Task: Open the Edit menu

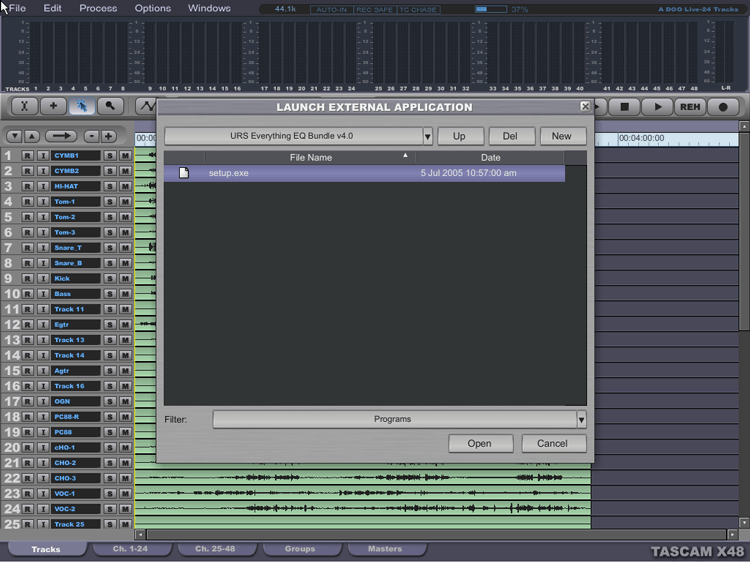Action: (x=52, y=8)
